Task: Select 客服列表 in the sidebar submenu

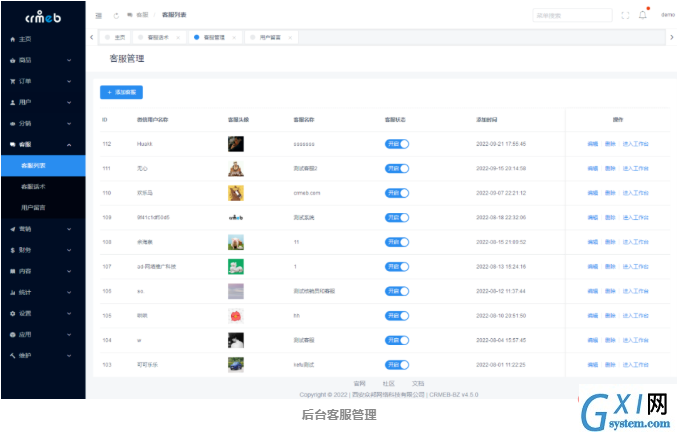Action: (x=43, y=166)
